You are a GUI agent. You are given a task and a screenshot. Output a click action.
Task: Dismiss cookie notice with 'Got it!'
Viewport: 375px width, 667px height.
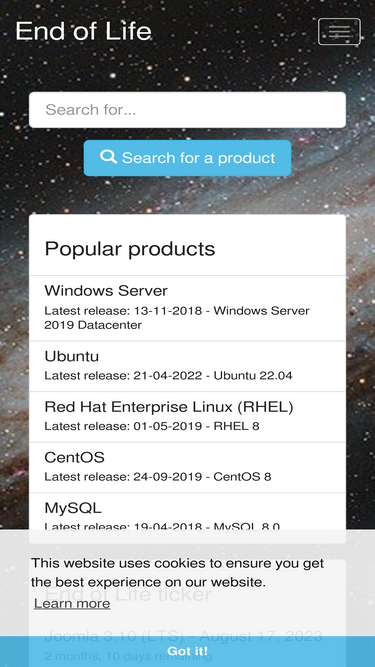(187, 651)
